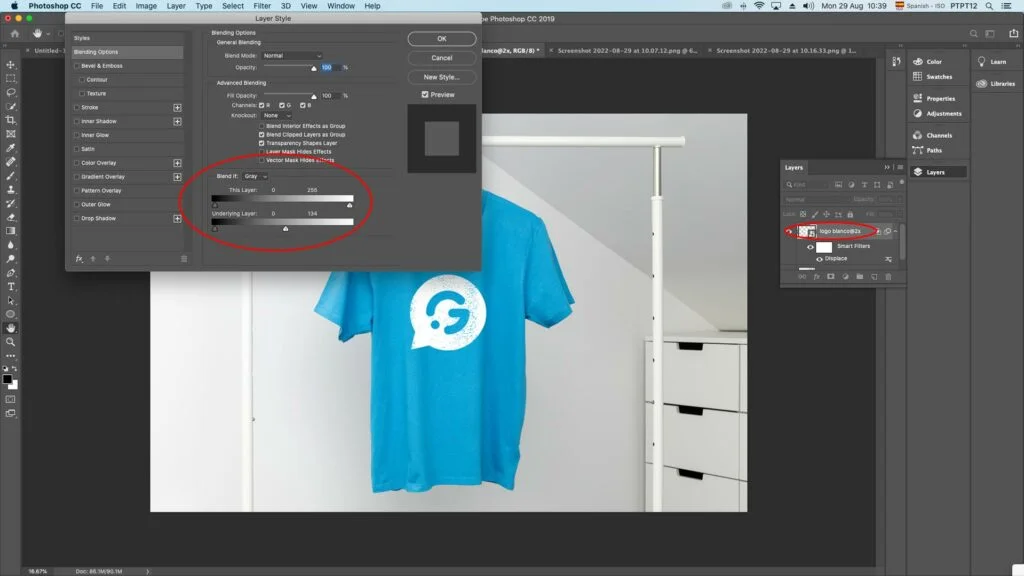
Task: Select the Clone Stamp tool
Action: point(10,189)
